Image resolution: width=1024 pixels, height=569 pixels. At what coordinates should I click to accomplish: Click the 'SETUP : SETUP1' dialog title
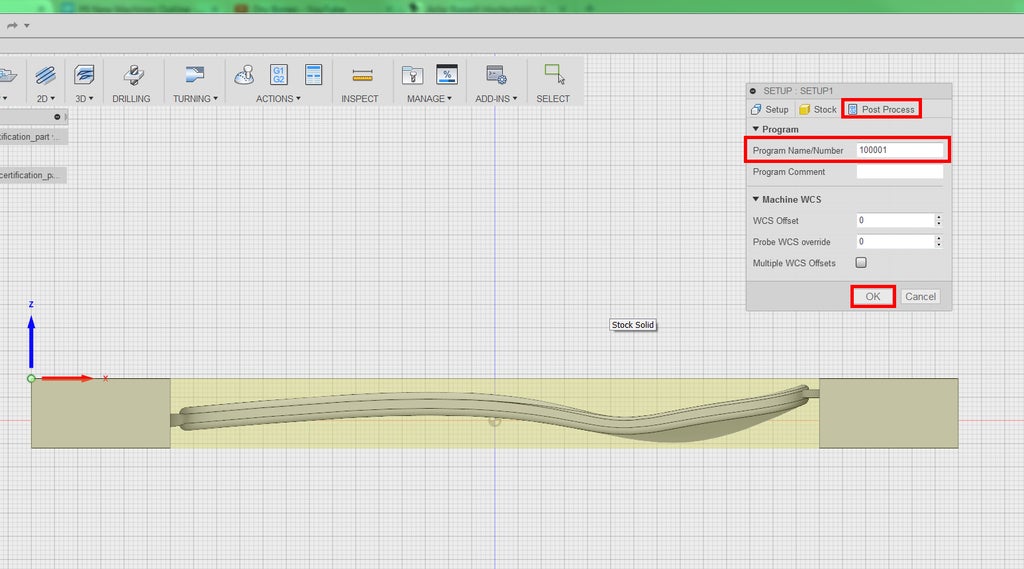tap(798, 91)
